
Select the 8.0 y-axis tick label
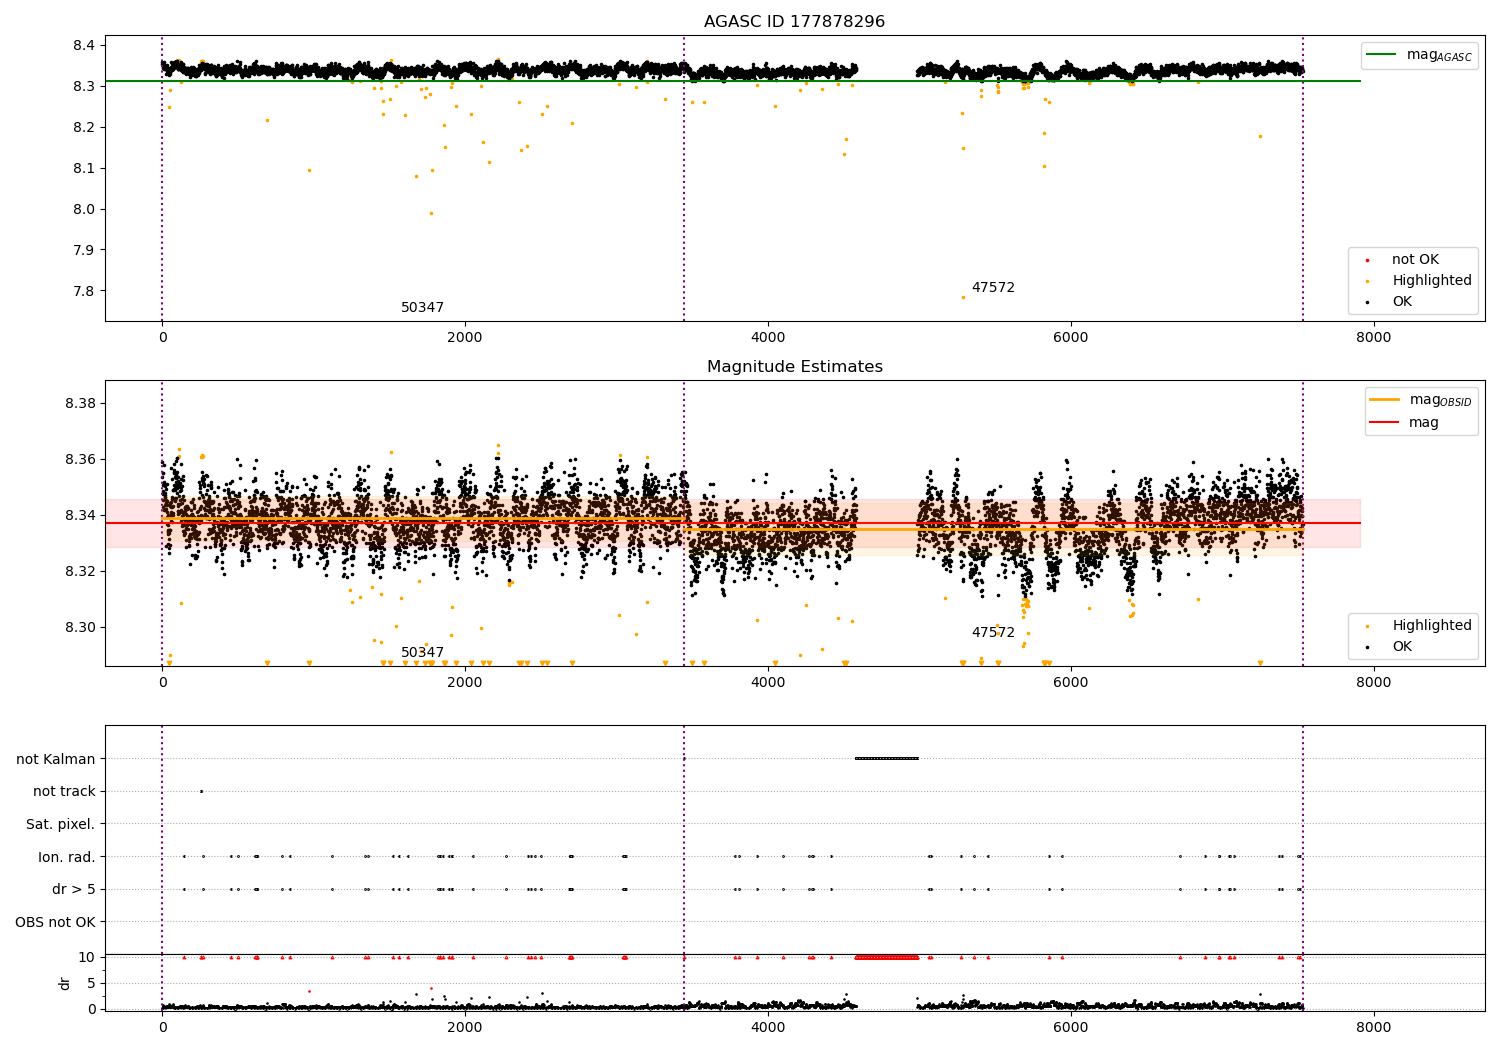coord(83,209)
